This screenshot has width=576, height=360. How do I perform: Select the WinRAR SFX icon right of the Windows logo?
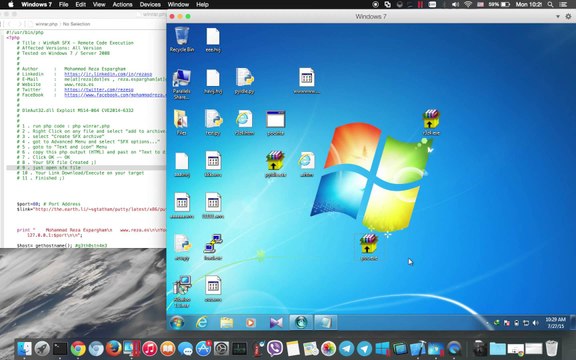pos(431,122)
